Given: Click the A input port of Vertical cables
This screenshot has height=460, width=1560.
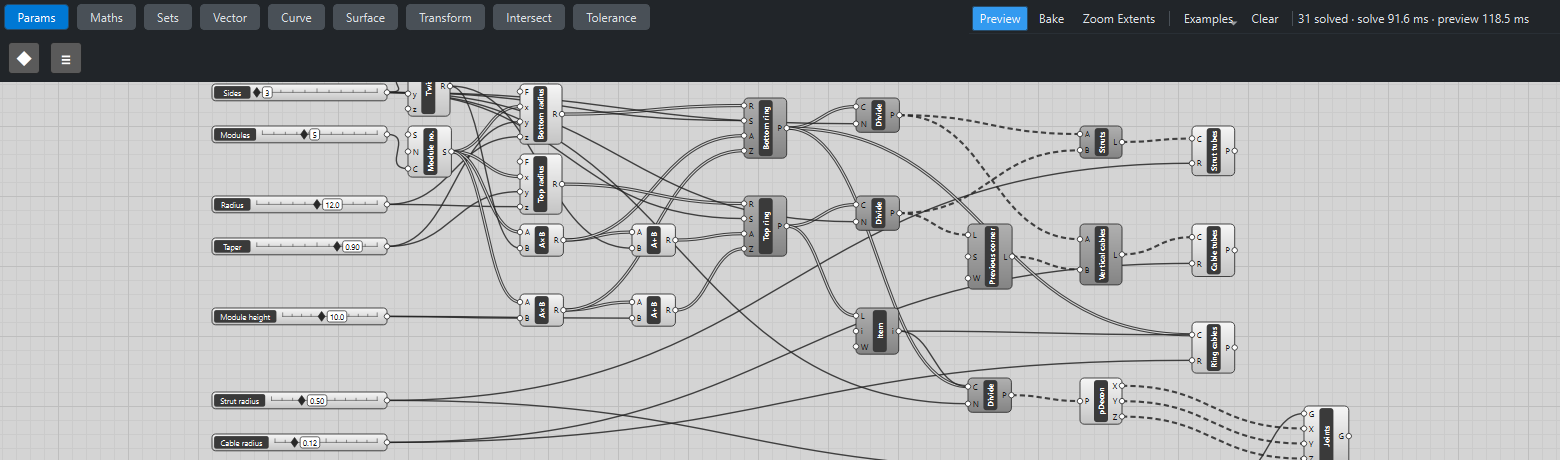Looking at the screenshot, I should (1082, 239).
